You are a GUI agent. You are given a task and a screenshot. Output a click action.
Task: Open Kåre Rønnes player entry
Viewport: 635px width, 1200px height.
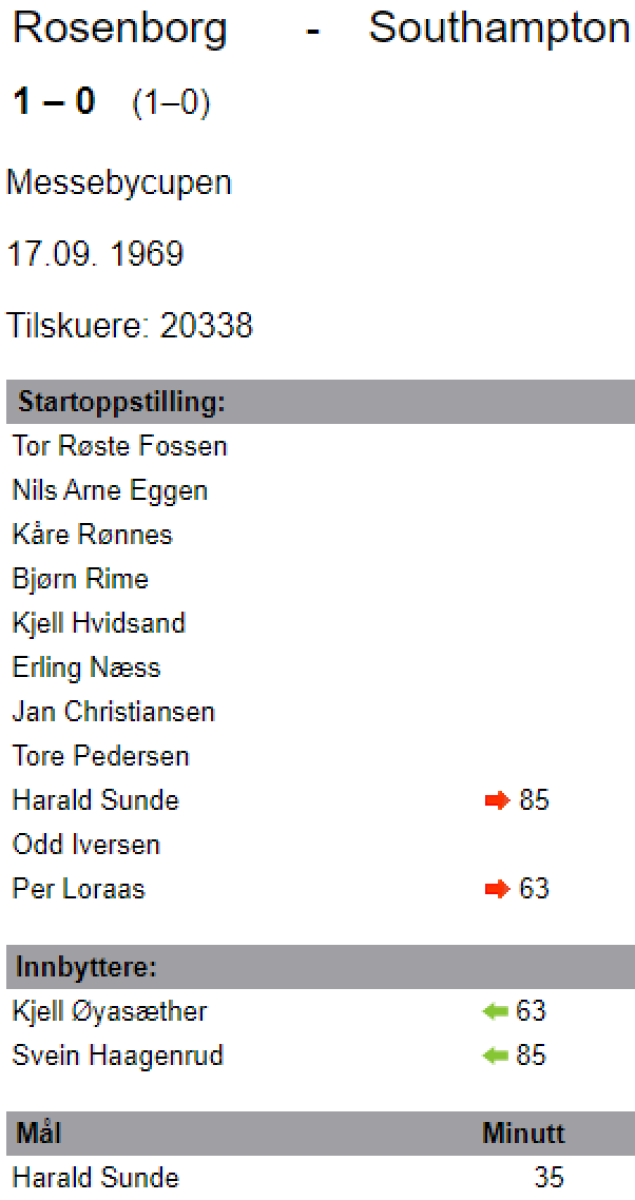(92, 535)
